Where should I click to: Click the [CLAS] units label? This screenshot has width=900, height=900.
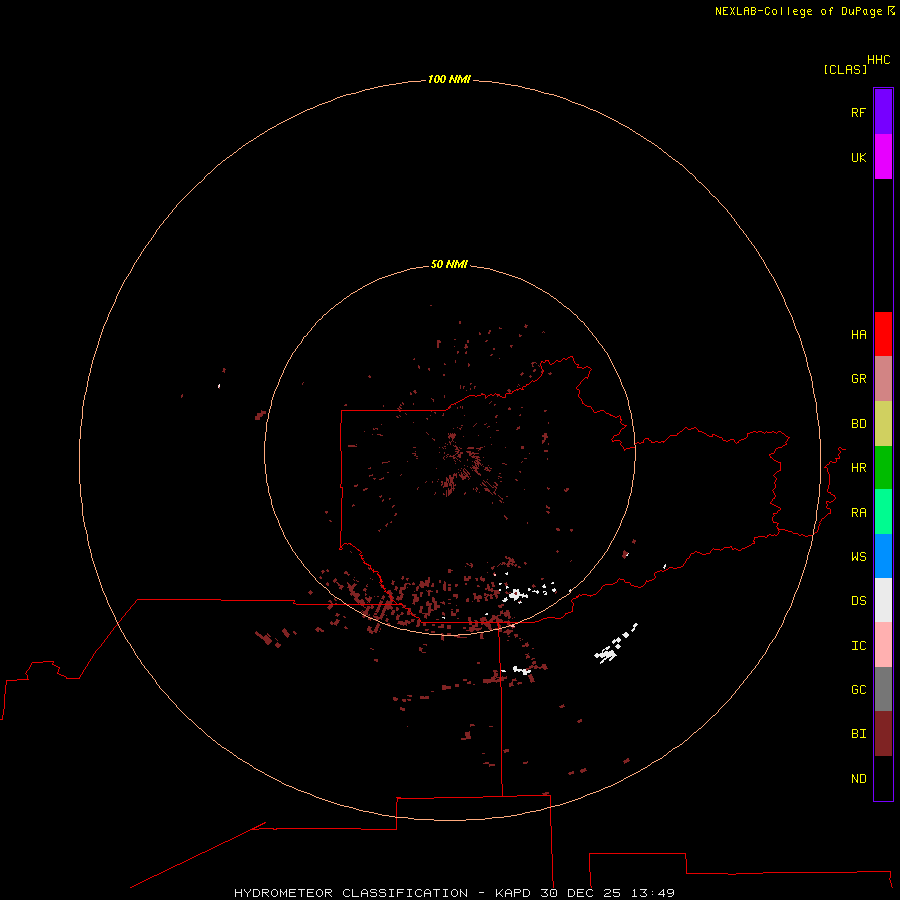click(x=845, y=69)
